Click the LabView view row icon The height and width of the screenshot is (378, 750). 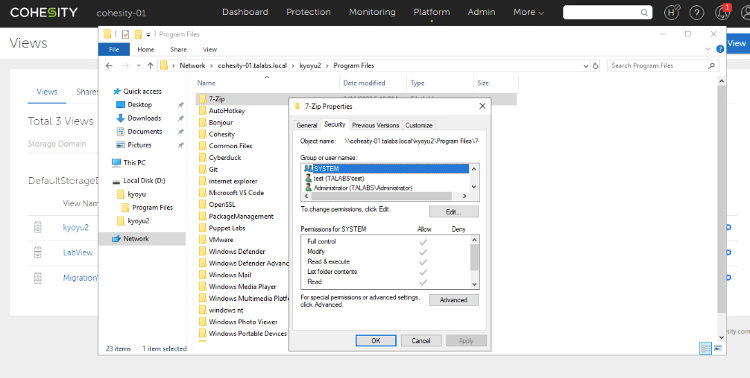tap(38, 252)
